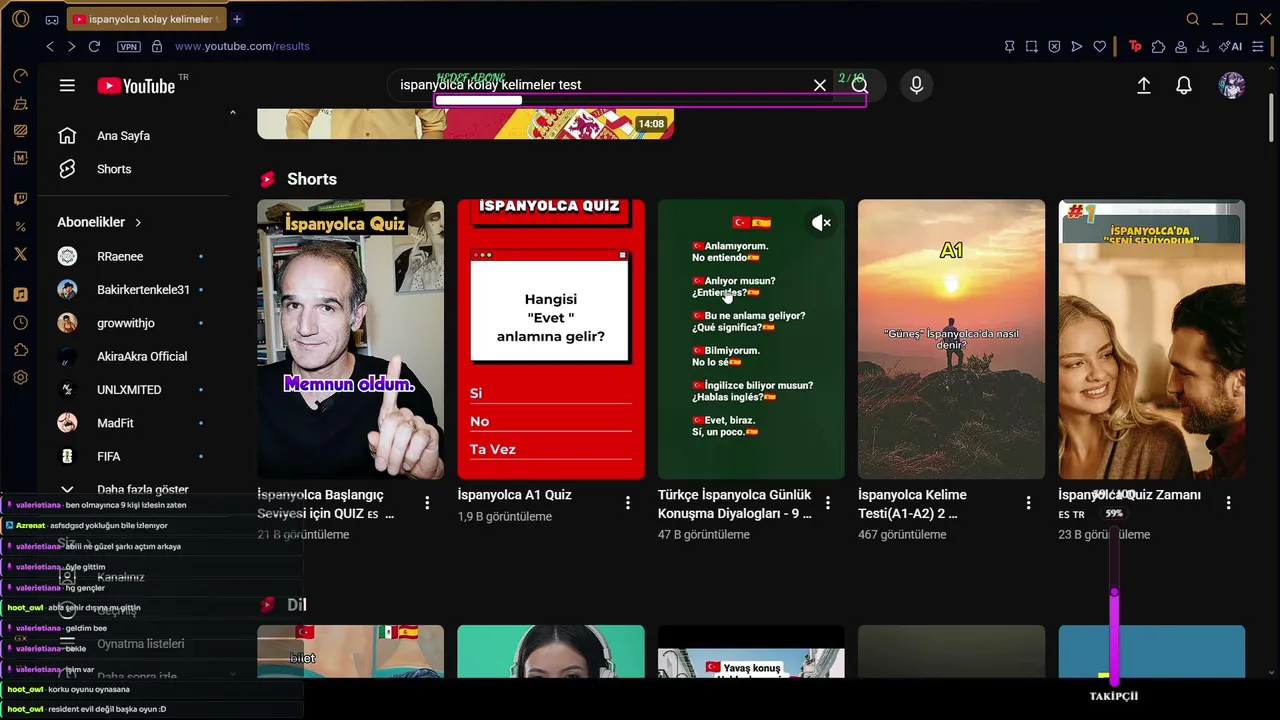Select the ispanyolca kolay kelimeler tab
Image resolution: width=1280 pixels, height=720 pixels.
pyautogui.click(x=147, y=19)
